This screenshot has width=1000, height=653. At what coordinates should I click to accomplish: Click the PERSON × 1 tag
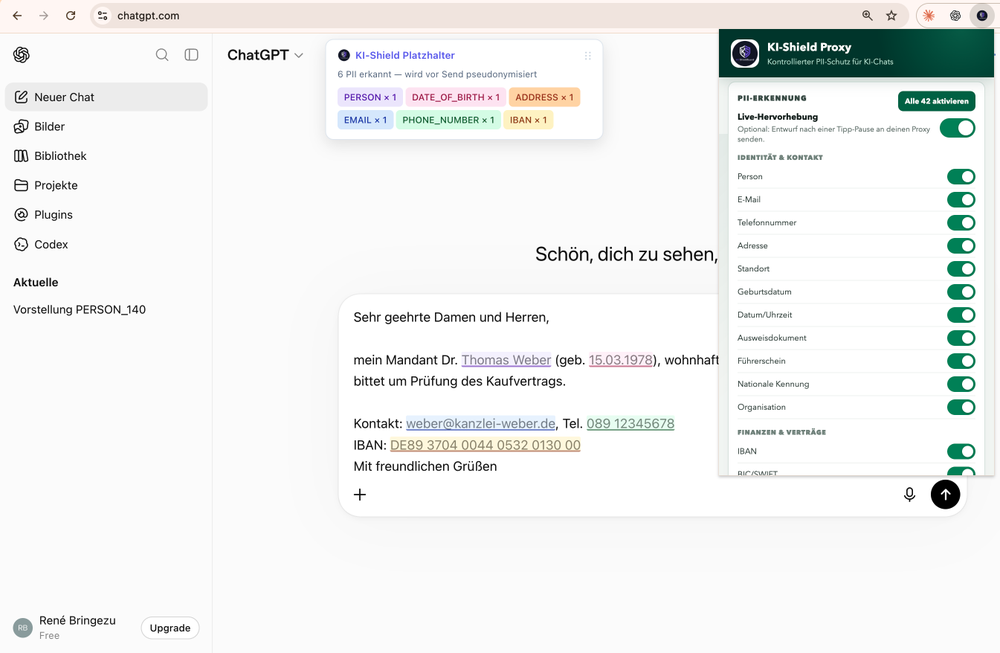coord(370,97)
